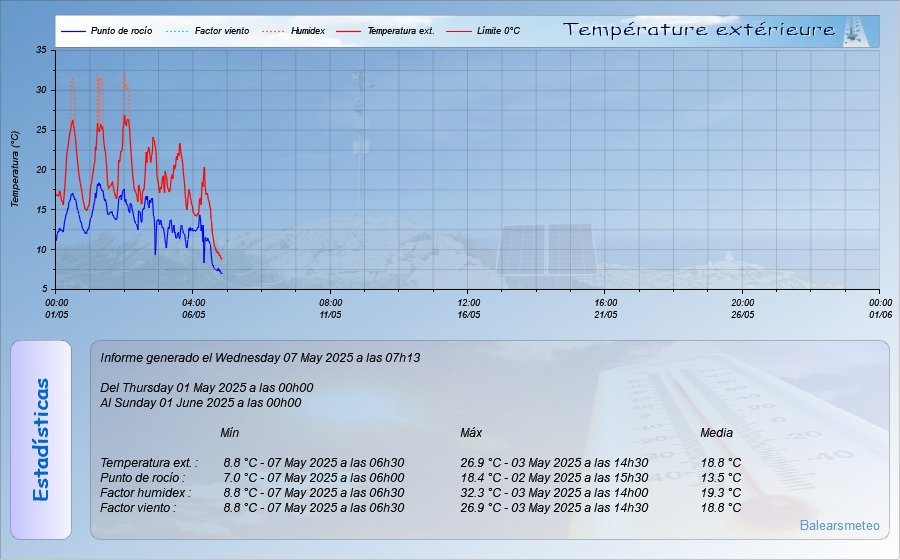Click the x-axis label 08:00 11/05

(x=331, y=309)
